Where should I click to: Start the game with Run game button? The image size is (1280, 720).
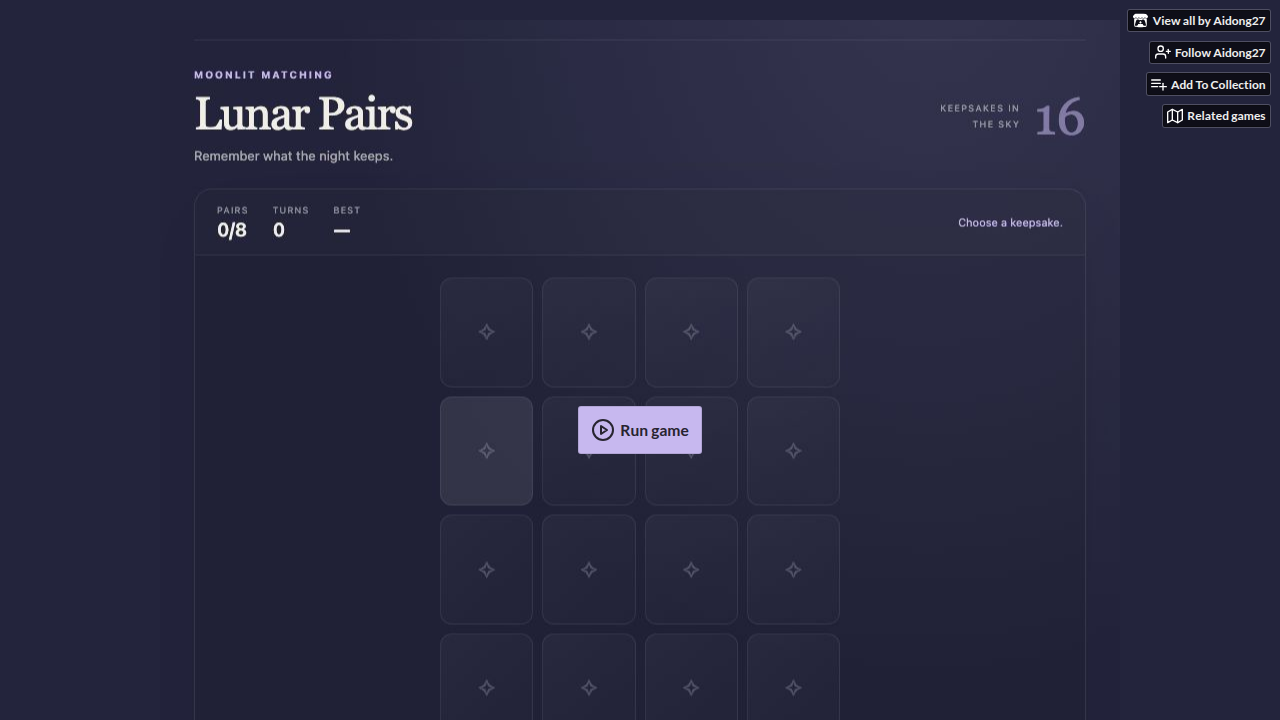(x=640, y=430)
